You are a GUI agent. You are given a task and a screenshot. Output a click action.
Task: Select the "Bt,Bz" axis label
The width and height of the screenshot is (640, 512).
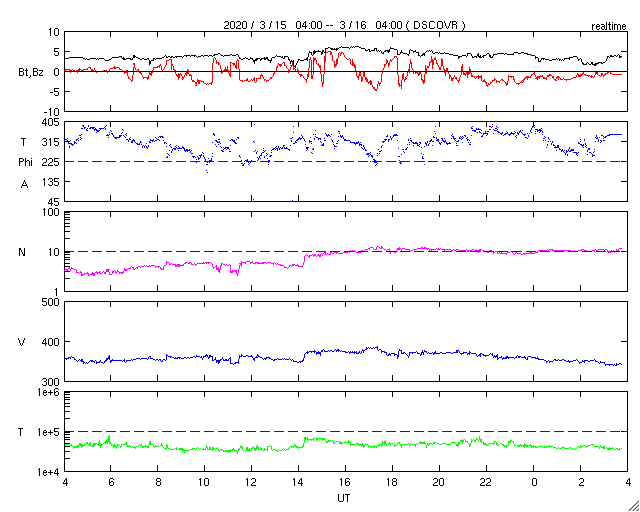tap(31, 73)
